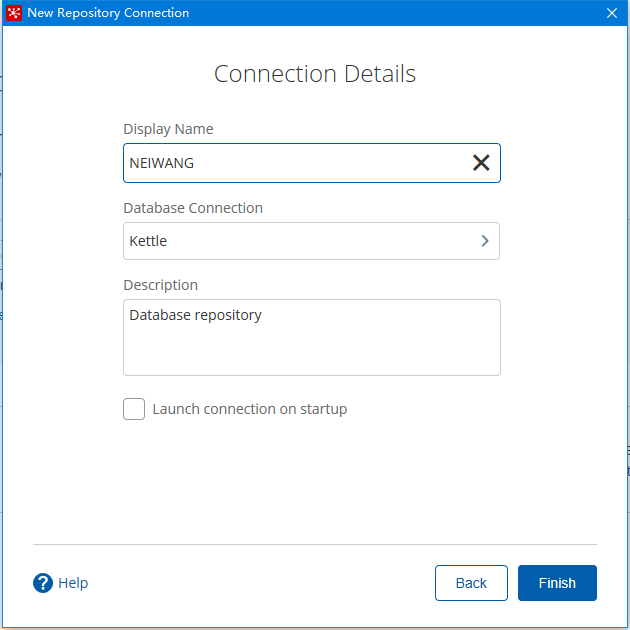
Task: Click the red Spoon app icon in the title bar
Action: coord(14,13)
